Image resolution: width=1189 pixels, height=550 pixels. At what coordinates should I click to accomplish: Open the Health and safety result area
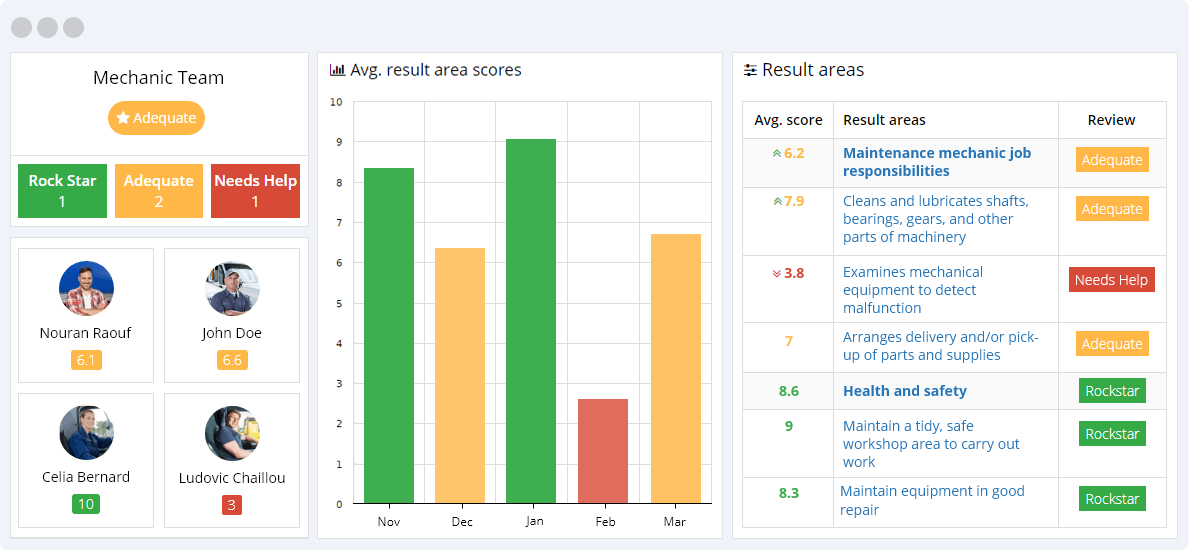pos(904,391)
